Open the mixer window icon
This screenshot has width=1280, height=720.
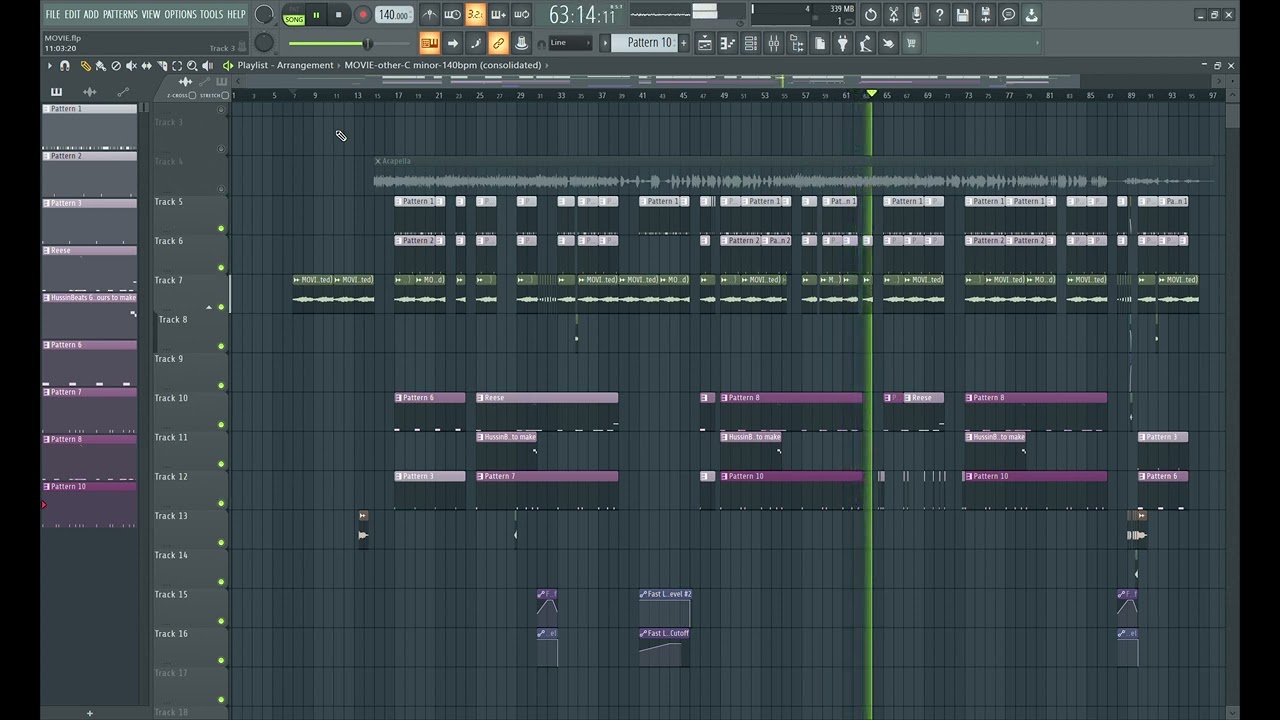tap(773, 43)
